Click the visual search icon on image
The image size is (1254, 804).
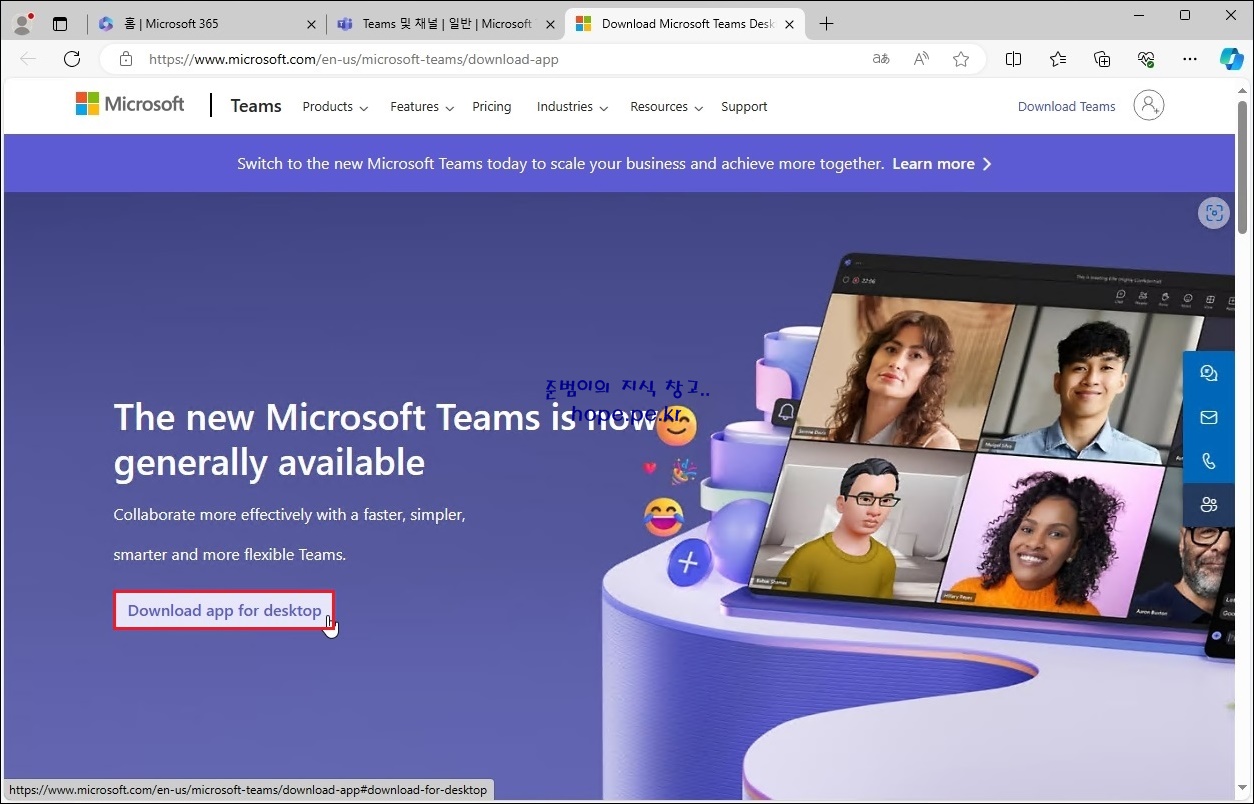pos(1214,212)
